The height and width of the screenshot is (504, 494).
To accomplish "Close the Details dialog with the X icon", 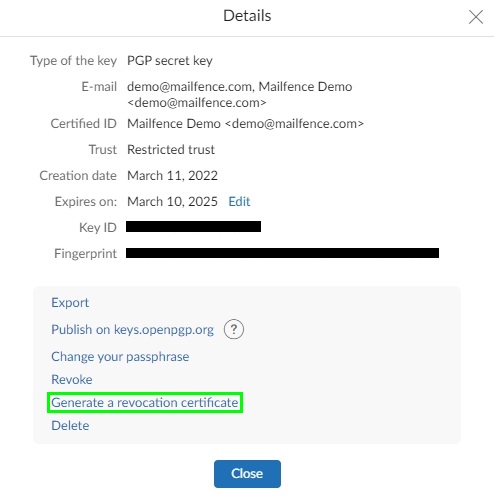I will click(476, 17).
